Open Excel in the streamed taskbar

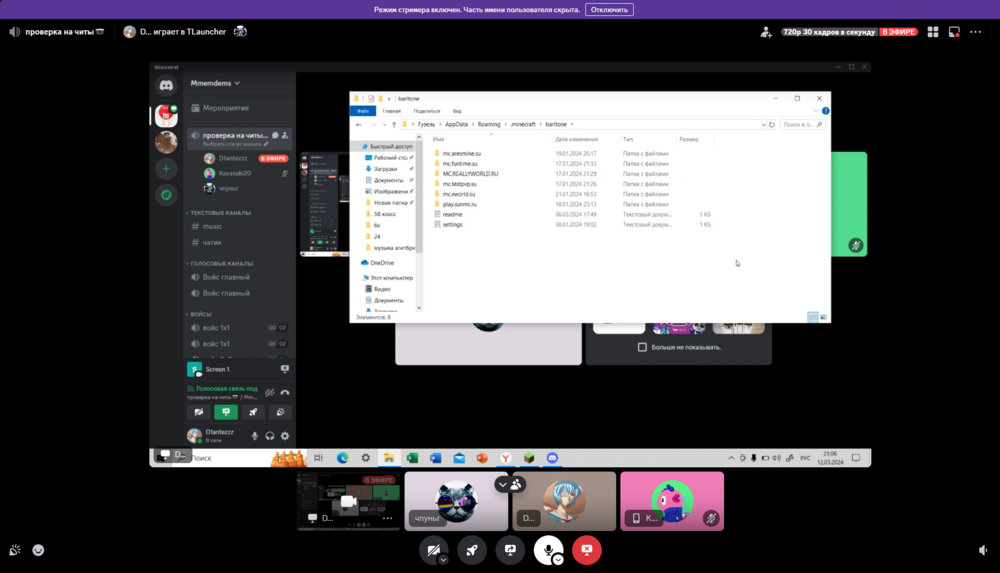412,458
